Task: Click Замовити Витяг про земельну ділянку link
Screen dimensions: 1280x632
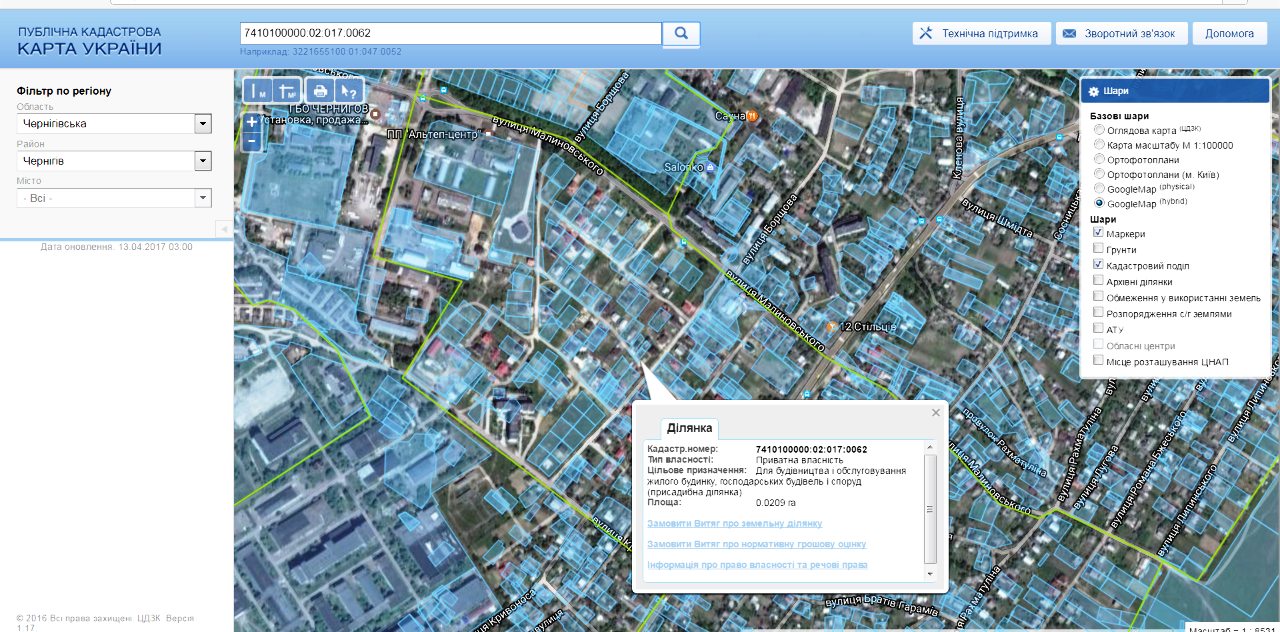Action: (x=735, y=523)
